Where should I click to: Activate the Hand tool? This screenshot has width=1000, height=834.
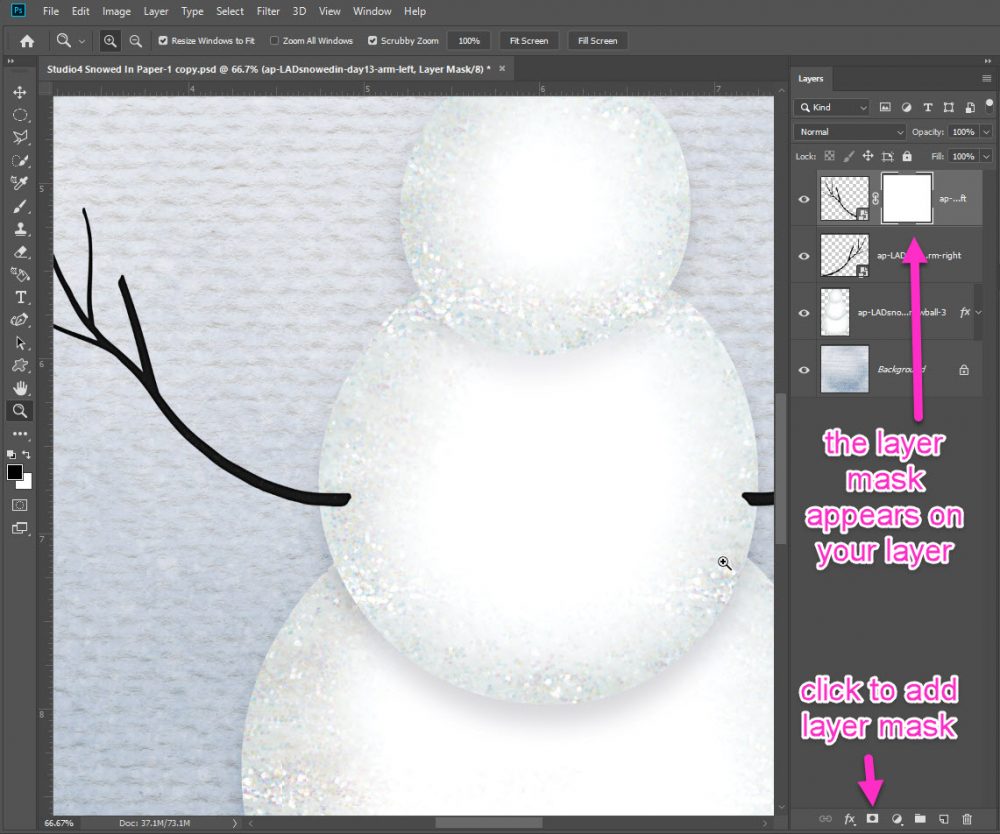coord(19,388)
